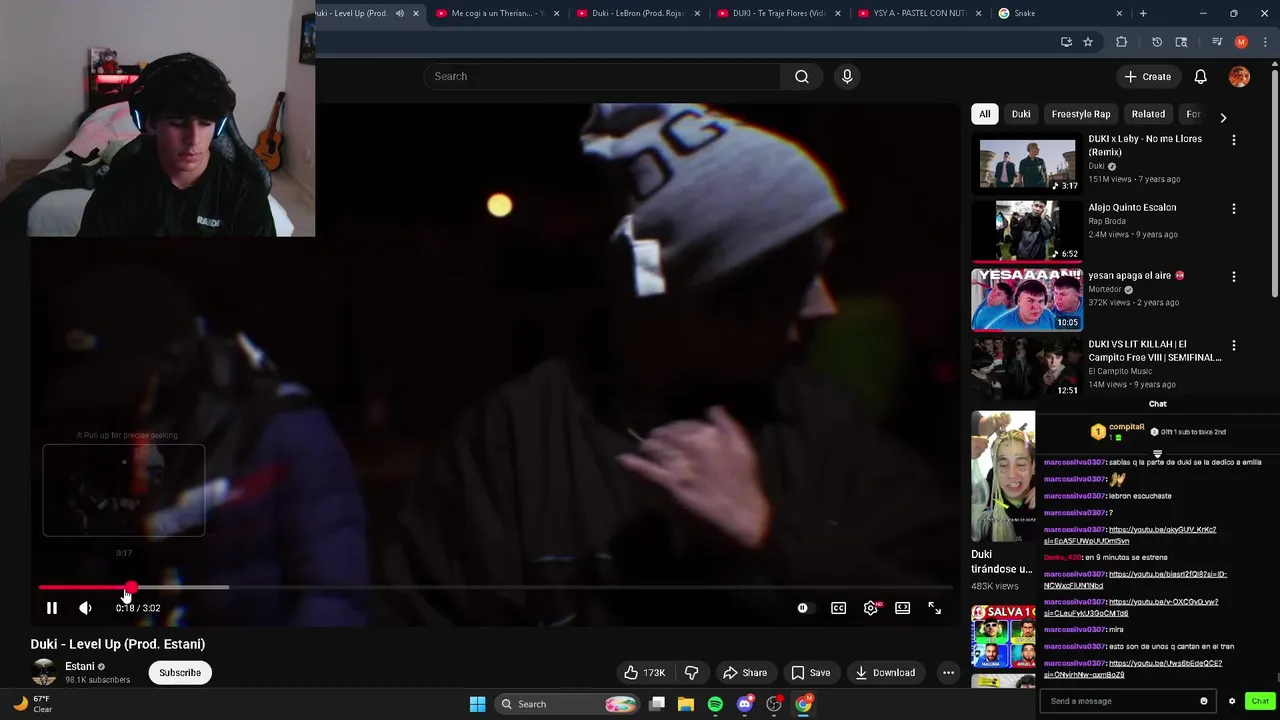Switch to the DUKI - Te Traje Flores tab
1280x720 pixels.
(778, 13)
